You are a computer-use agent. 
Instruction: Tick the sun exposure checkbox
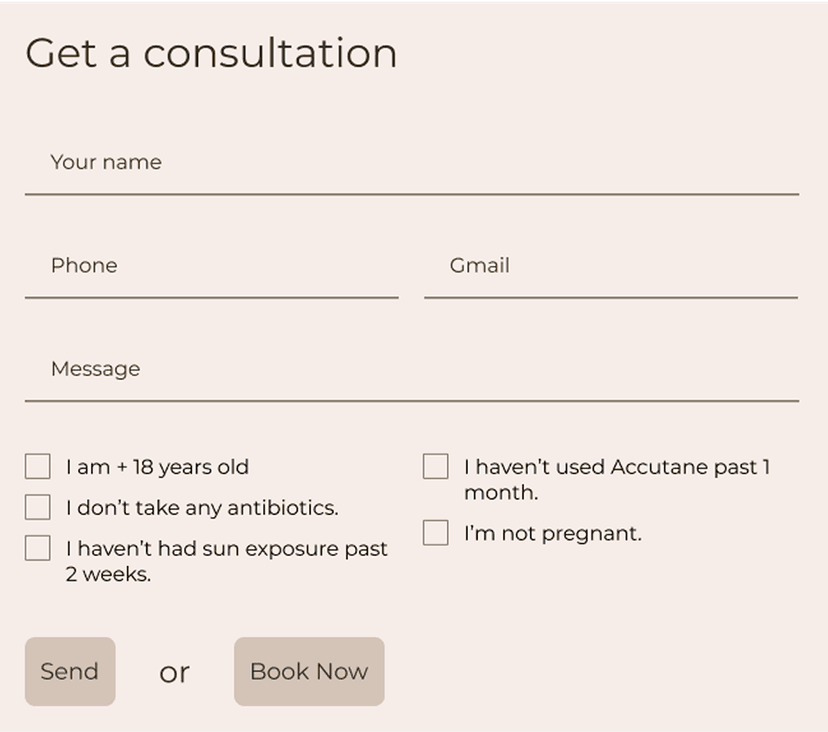coord(37,548)
